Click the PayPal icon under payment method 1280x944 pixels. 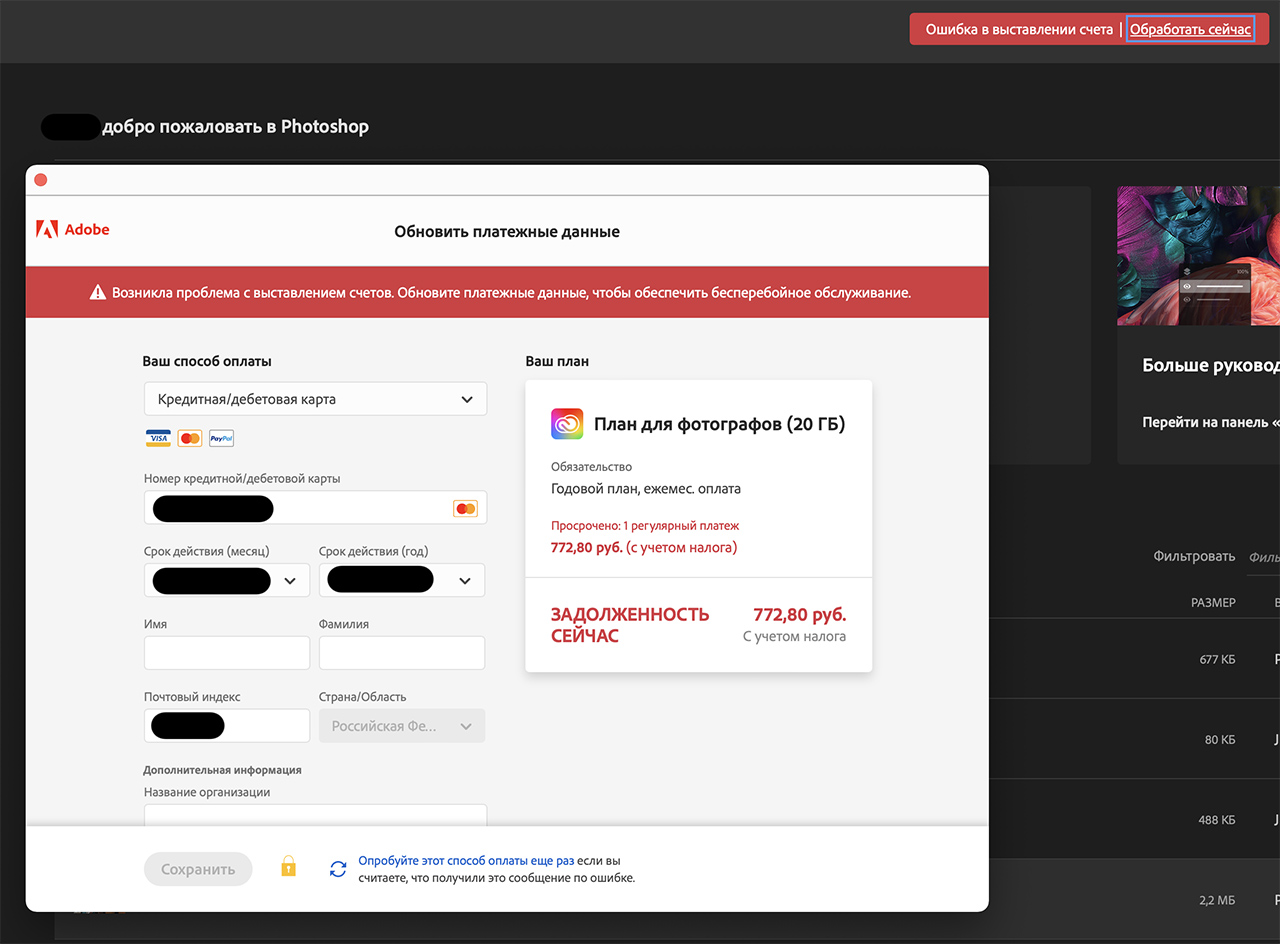221,438
